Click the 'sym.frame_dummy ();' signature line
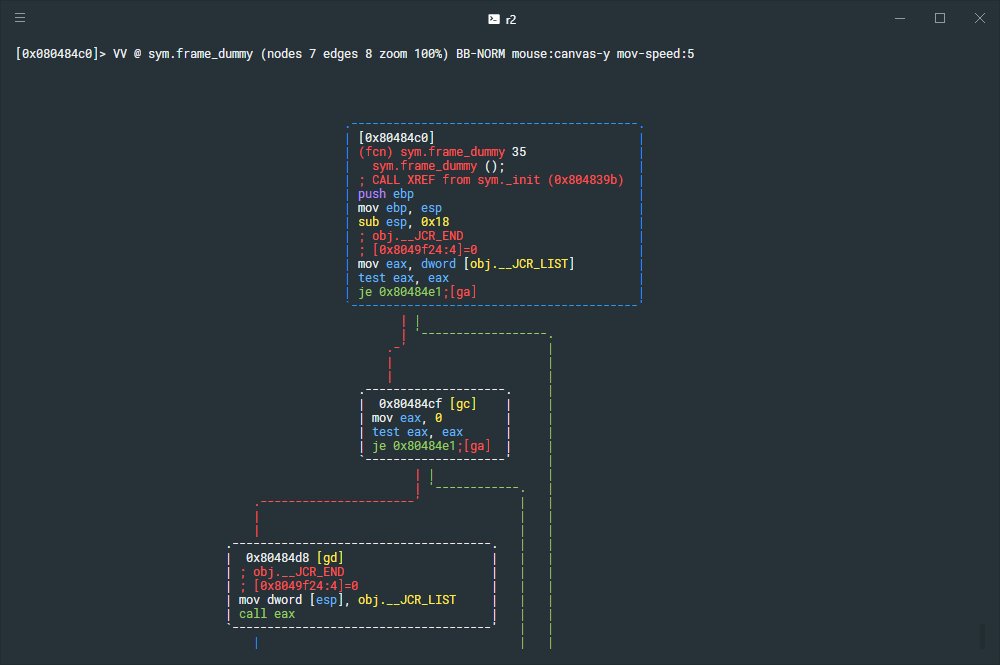 pos(438,166)
